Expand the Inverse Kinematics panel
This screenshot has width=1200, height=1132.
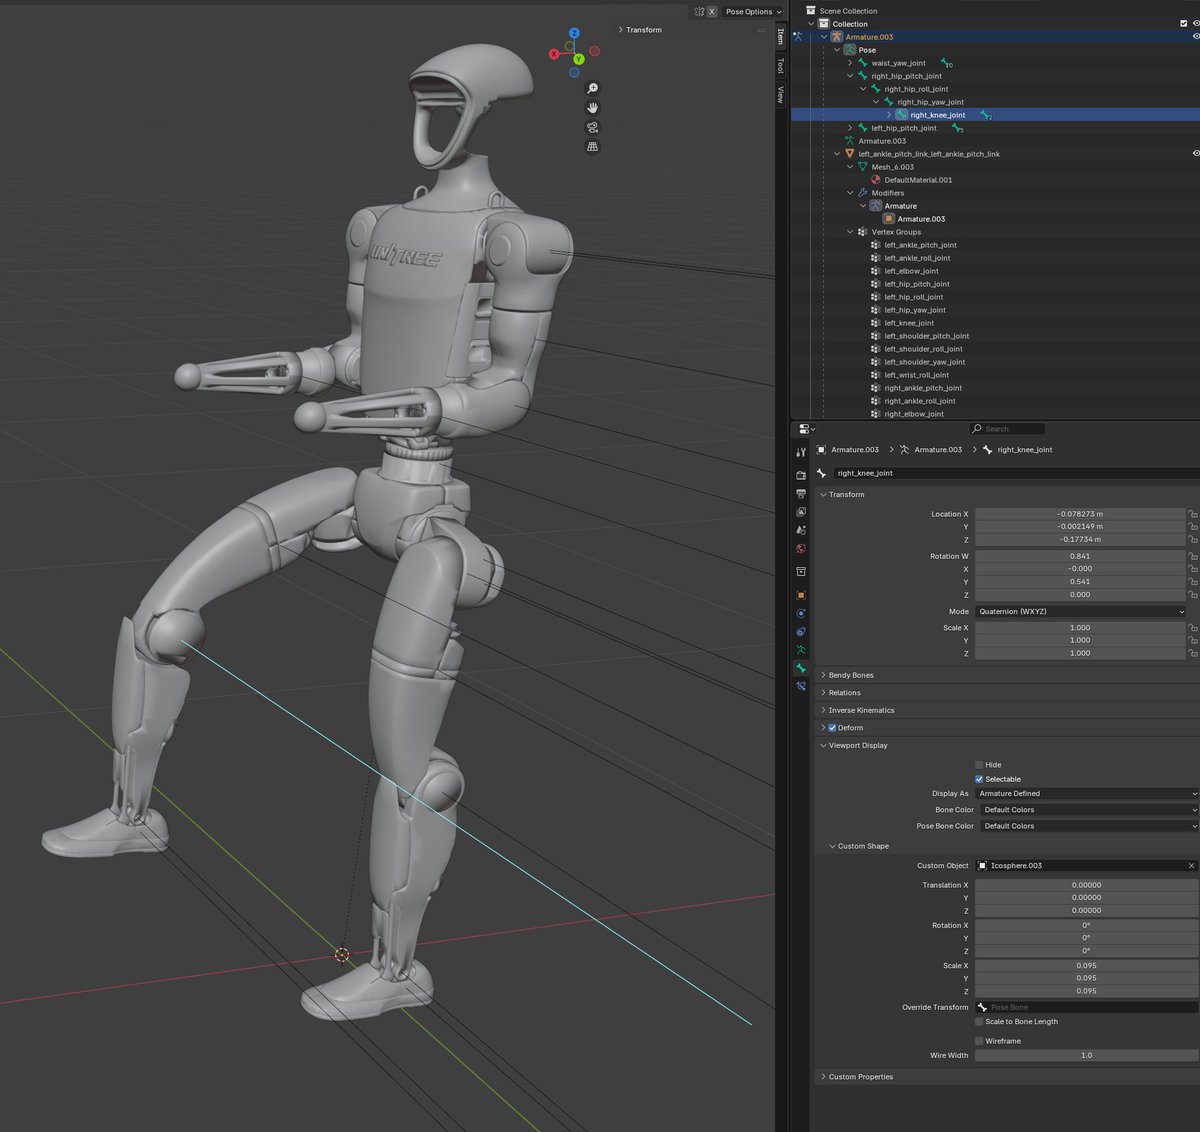click(861, 710)
